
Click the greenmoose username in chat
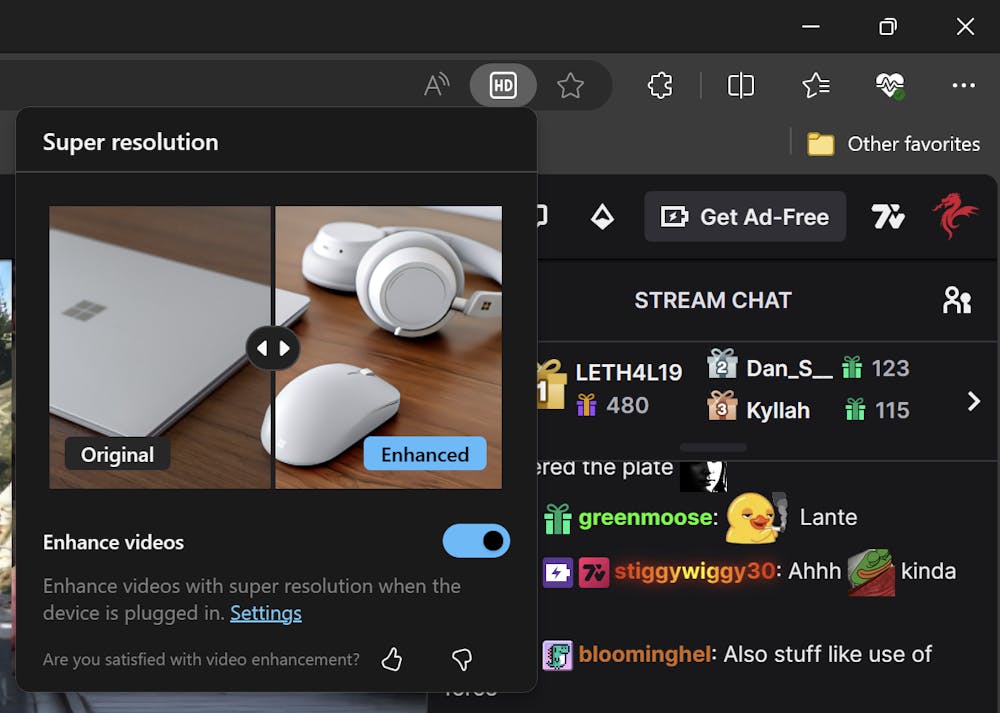pyautogui.click(x=647, y=517)
